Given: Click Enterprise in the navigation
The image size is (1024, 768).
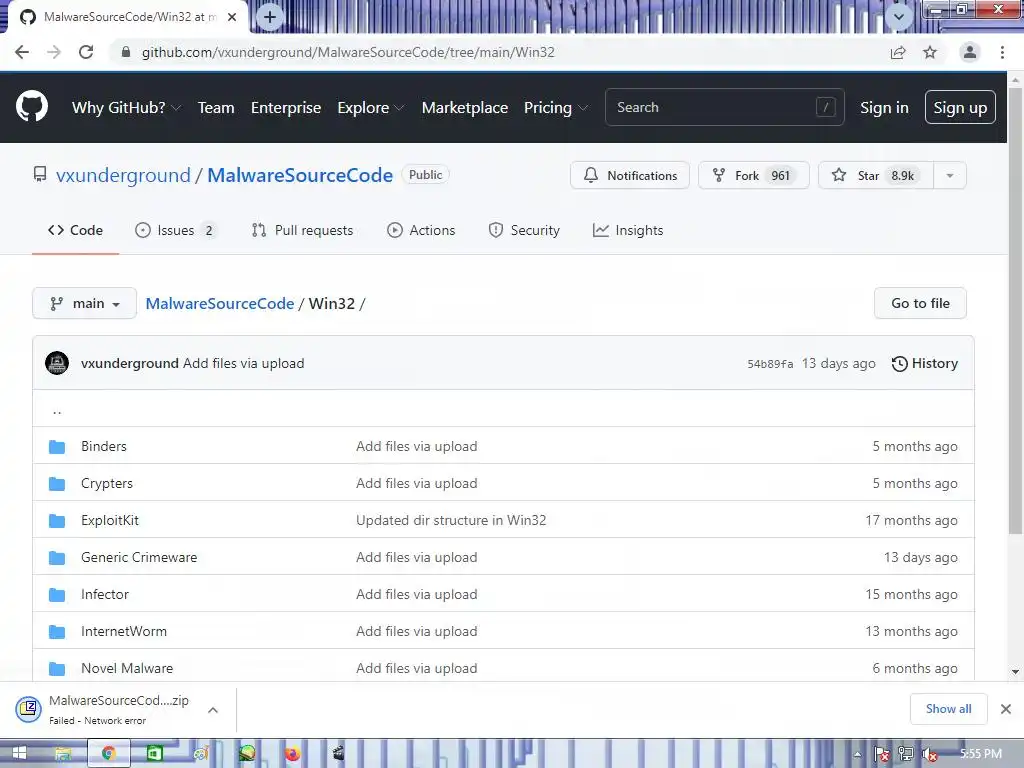Looking at the screenshot, I should tap(286, 108).
